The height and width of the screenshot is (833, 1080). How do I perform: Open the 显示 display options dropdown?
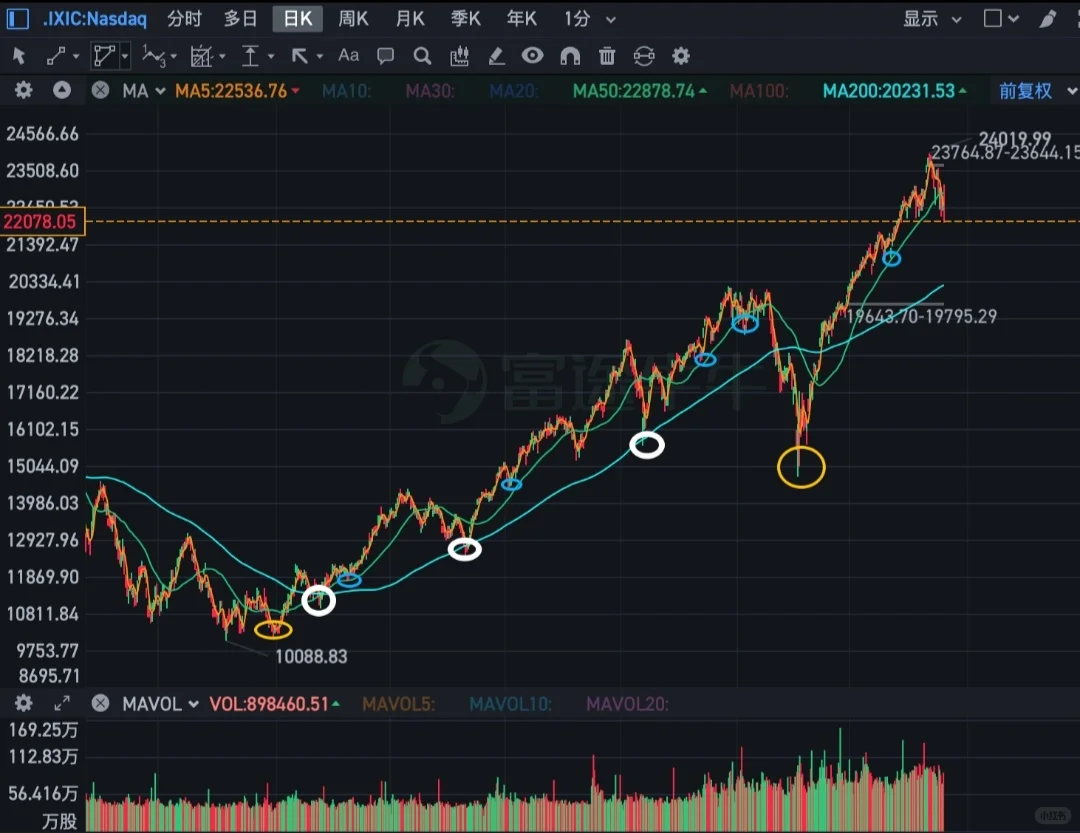coord(932,19)
